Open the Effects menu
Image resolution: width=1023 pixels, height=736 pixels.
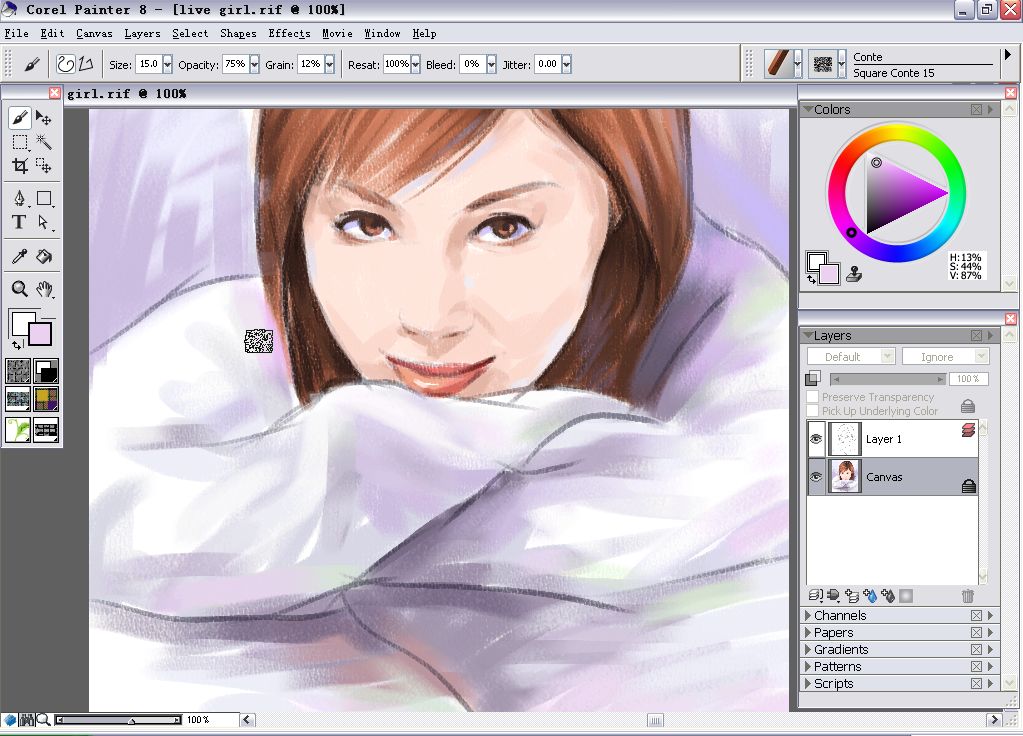(x=289, y=33)
